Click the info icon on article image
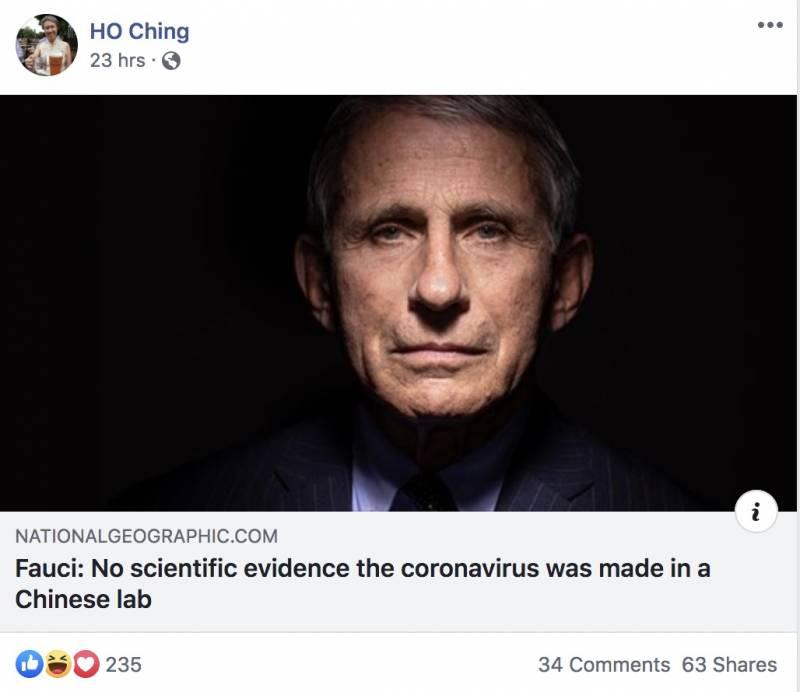 pos(756,512)
